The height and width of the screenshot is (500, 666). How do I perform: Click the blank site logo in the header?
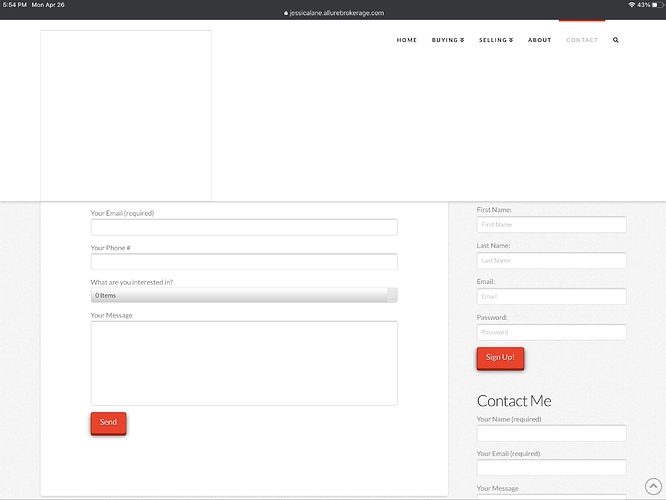pyautogui.click(x=126, y=116)
